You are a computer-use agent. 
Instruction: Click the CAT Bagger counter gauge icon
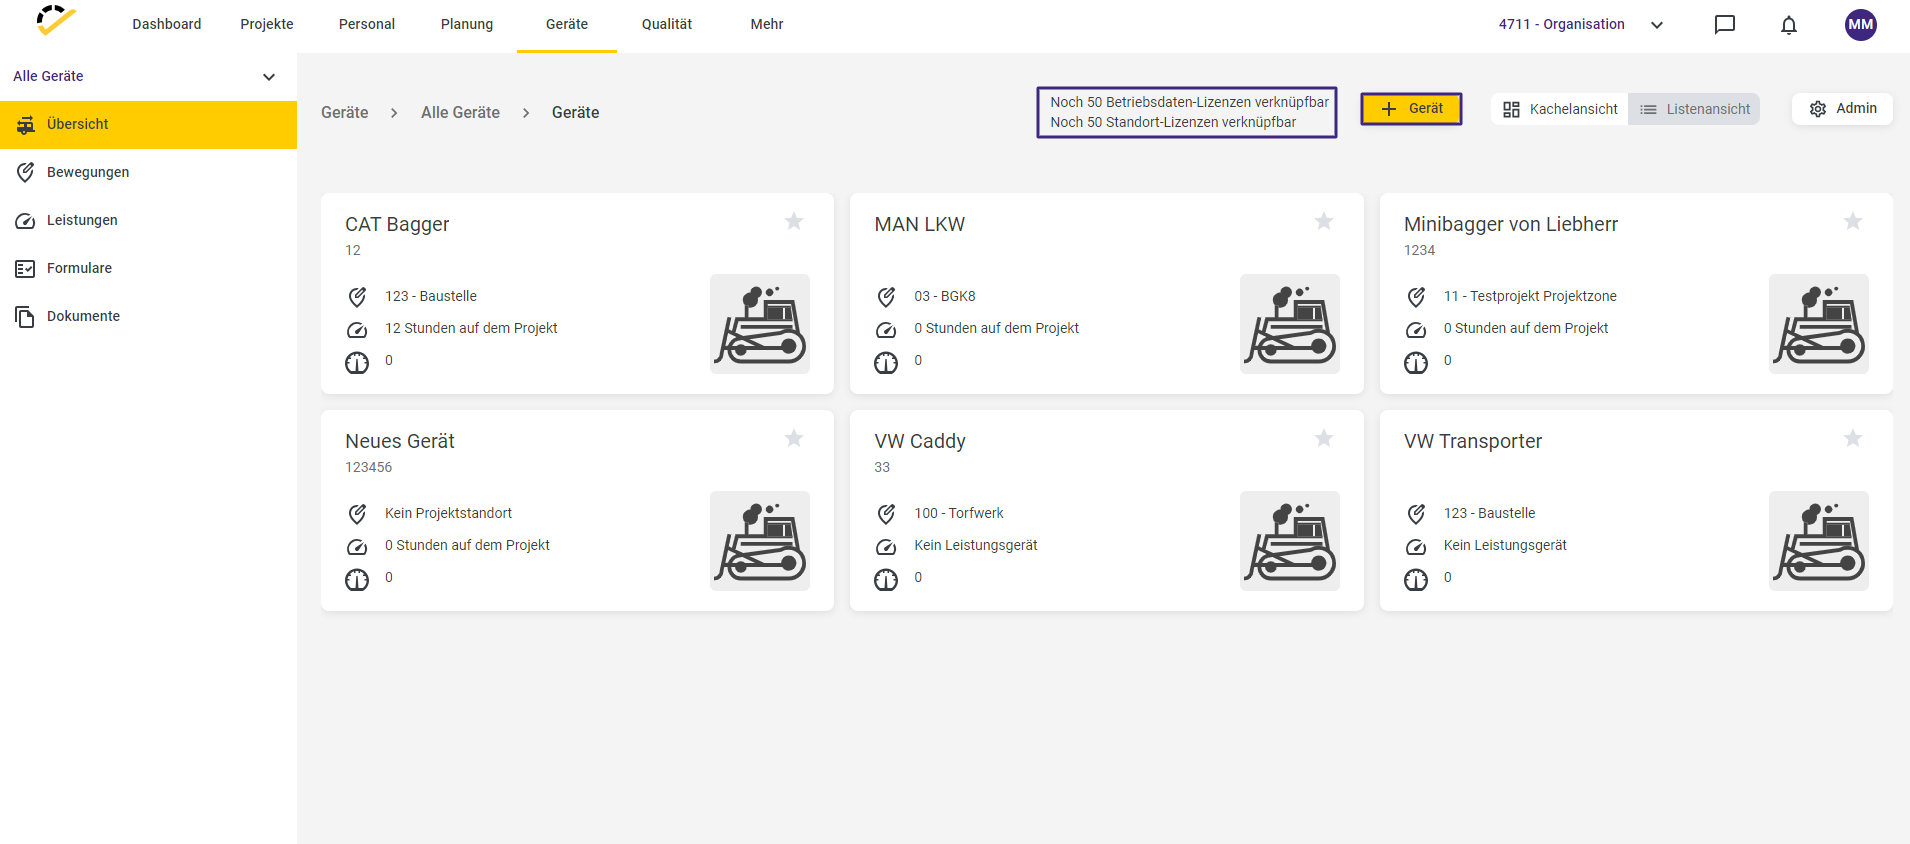[x=357, y=363]
